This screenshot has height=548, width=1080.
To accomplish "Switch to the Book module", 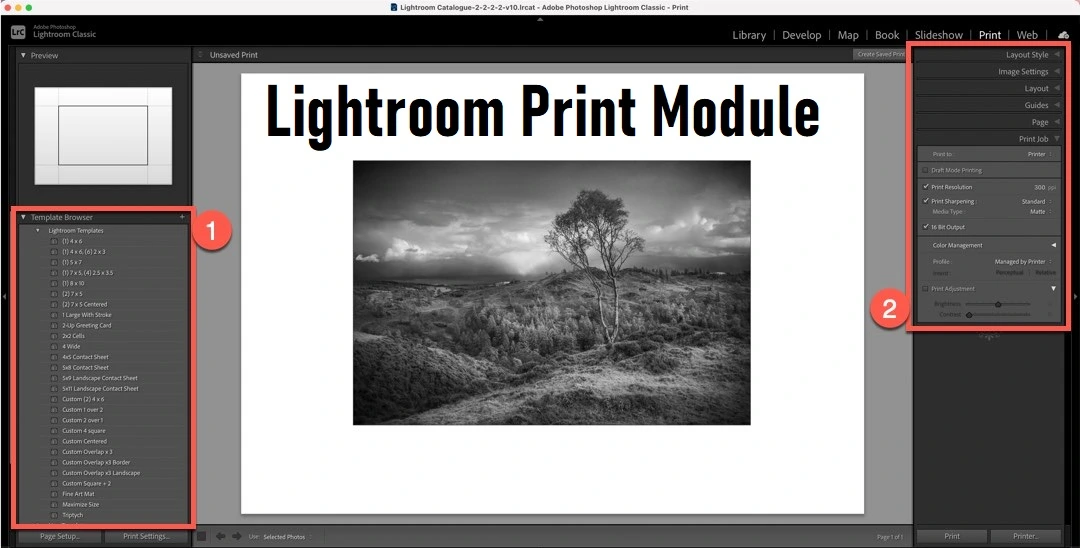I will [x=887, y=35].
